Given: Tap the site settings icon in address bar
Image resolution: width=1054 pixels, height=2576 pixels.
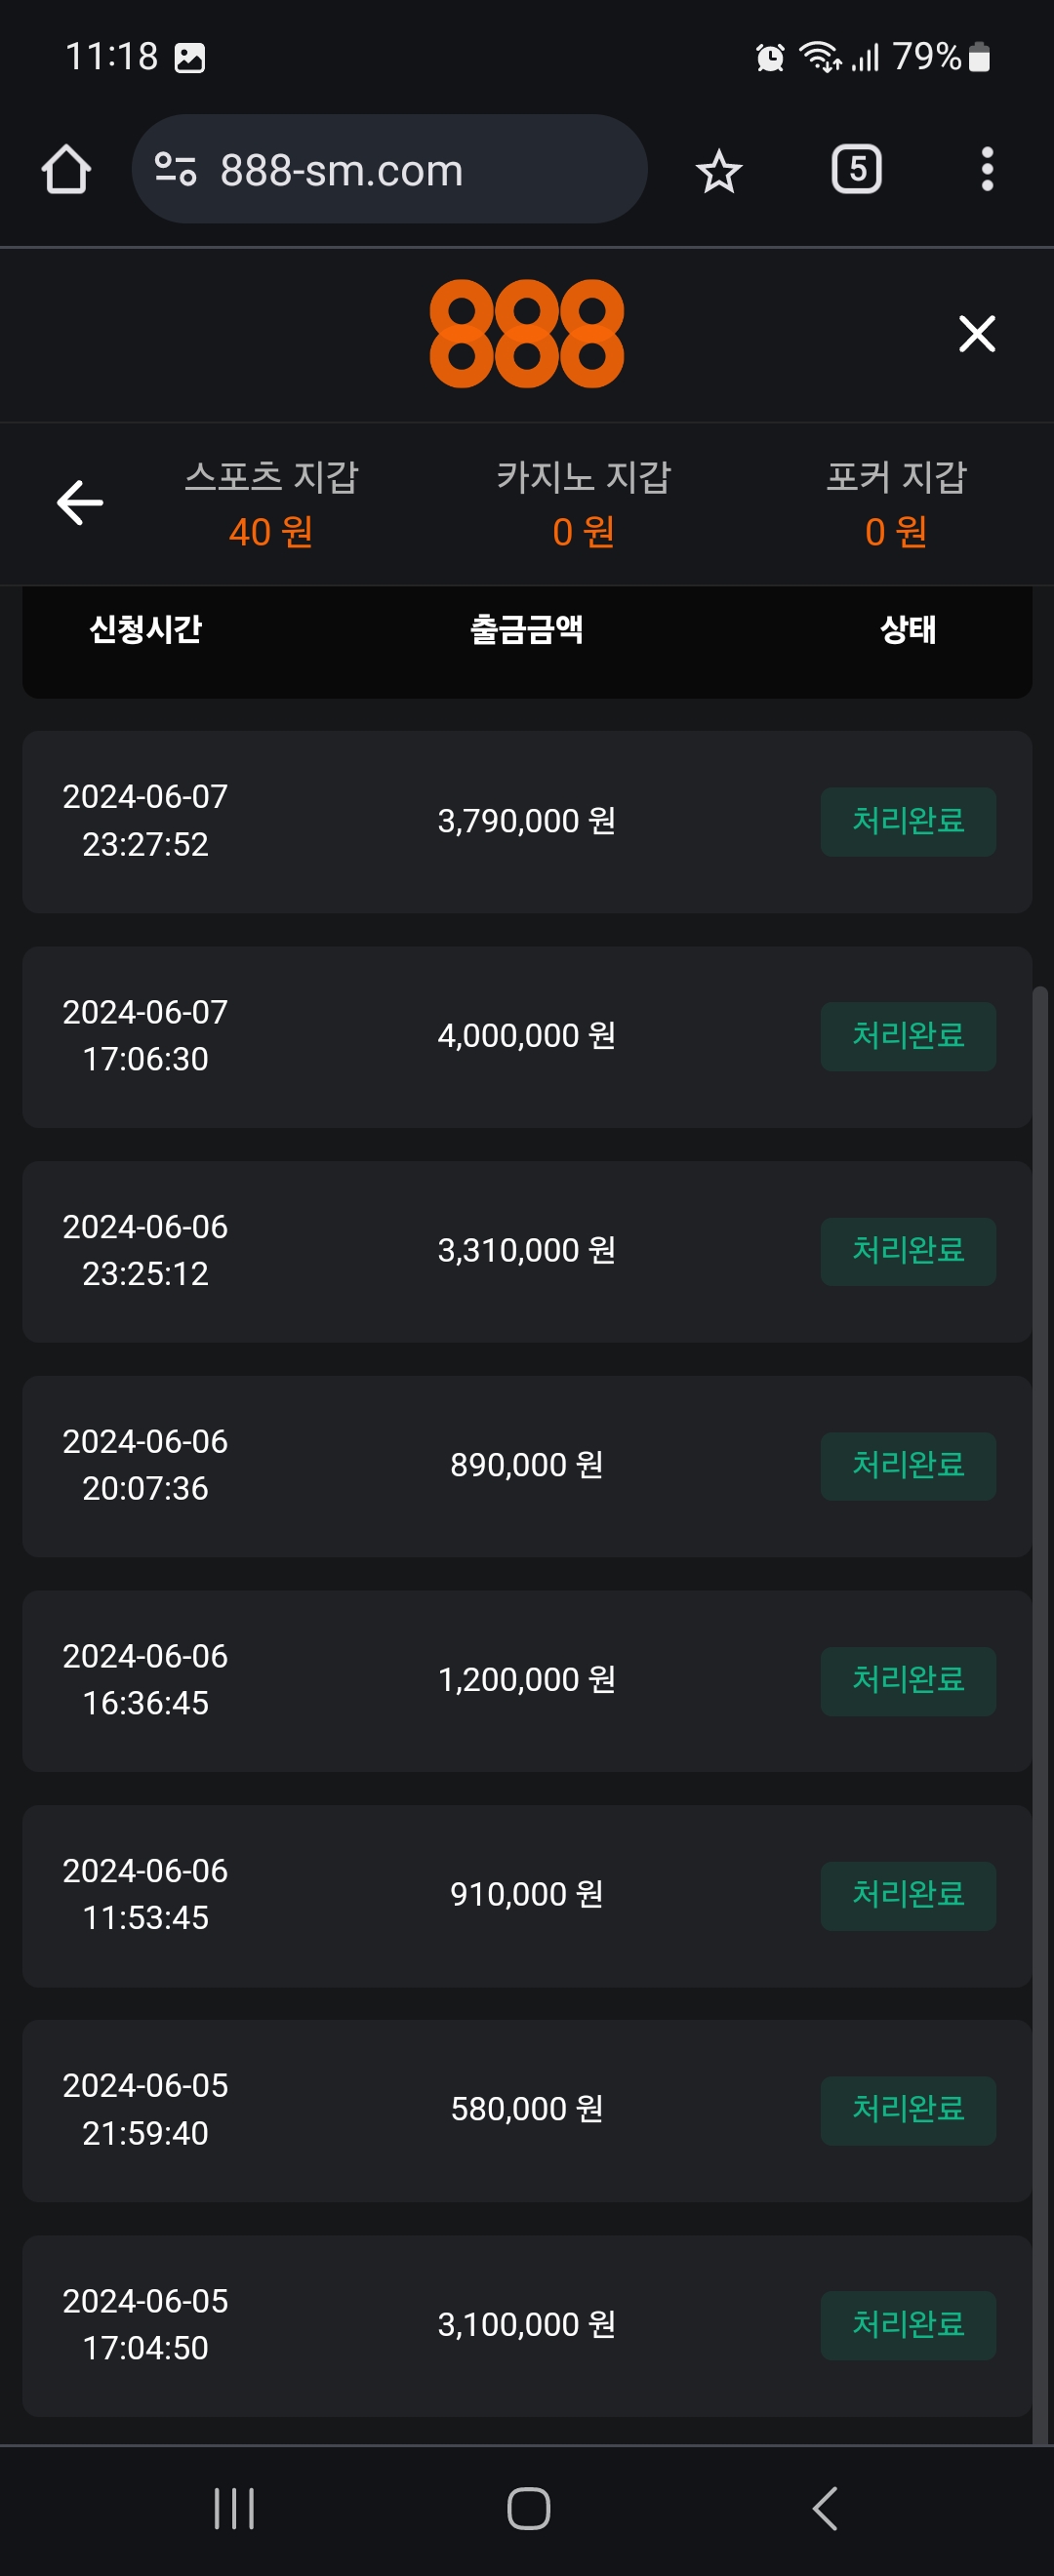Looking at the screenshot, I should (x=176, y=169).
